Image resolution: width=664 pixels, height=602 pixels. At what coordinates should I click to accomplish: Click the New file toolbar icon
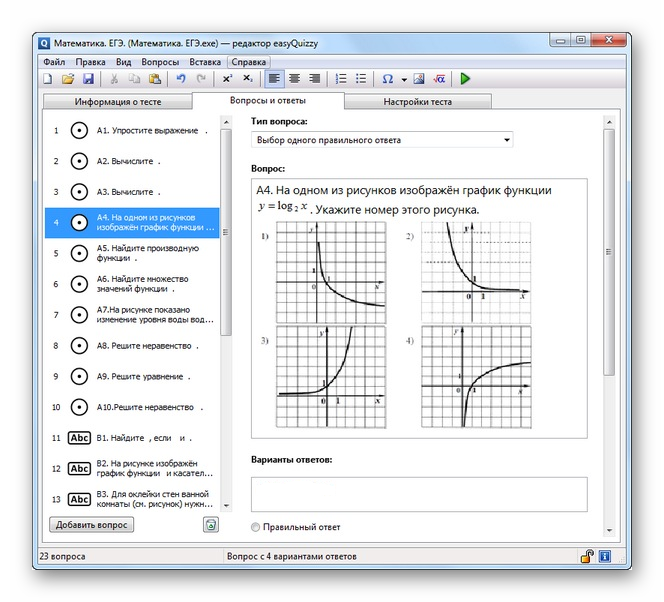[48, 79]
